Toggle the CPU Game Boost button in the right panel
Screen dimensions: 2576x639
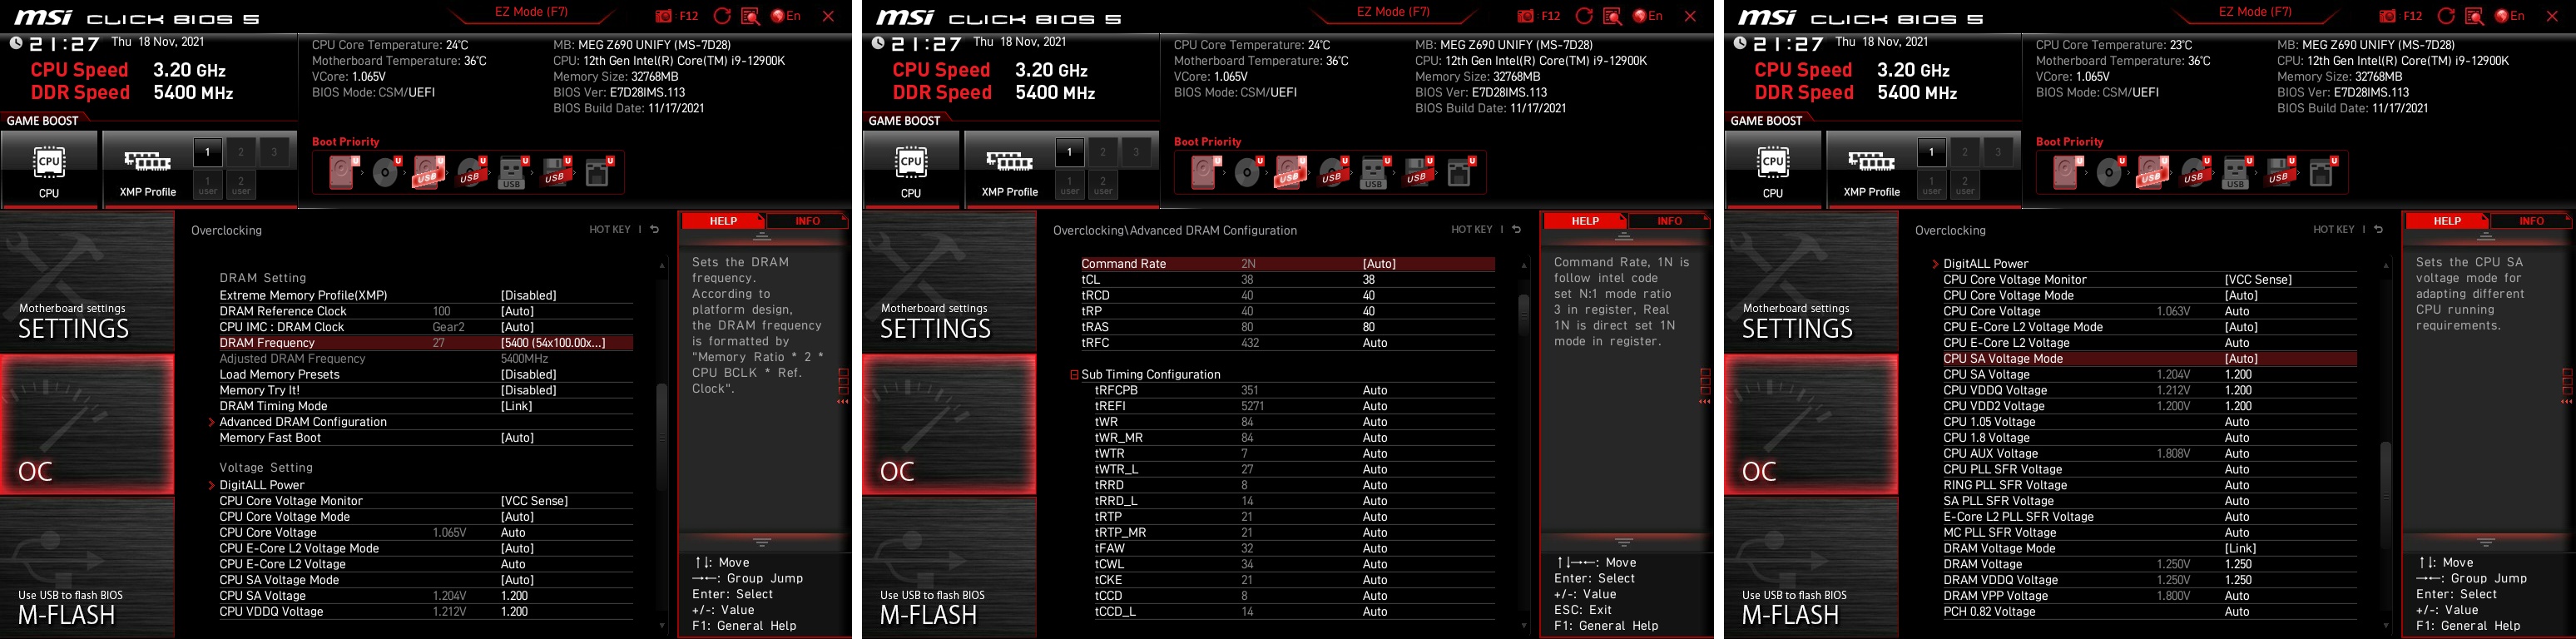tap(1773, 168)
